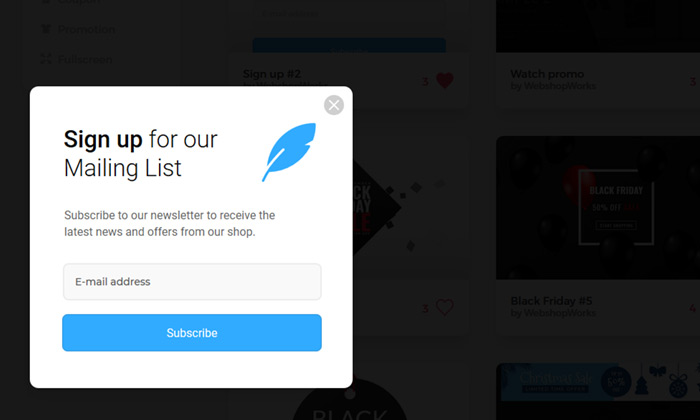Screen dimensions: 700x420
Task: Close the mailing list popup
Action: 333,105
